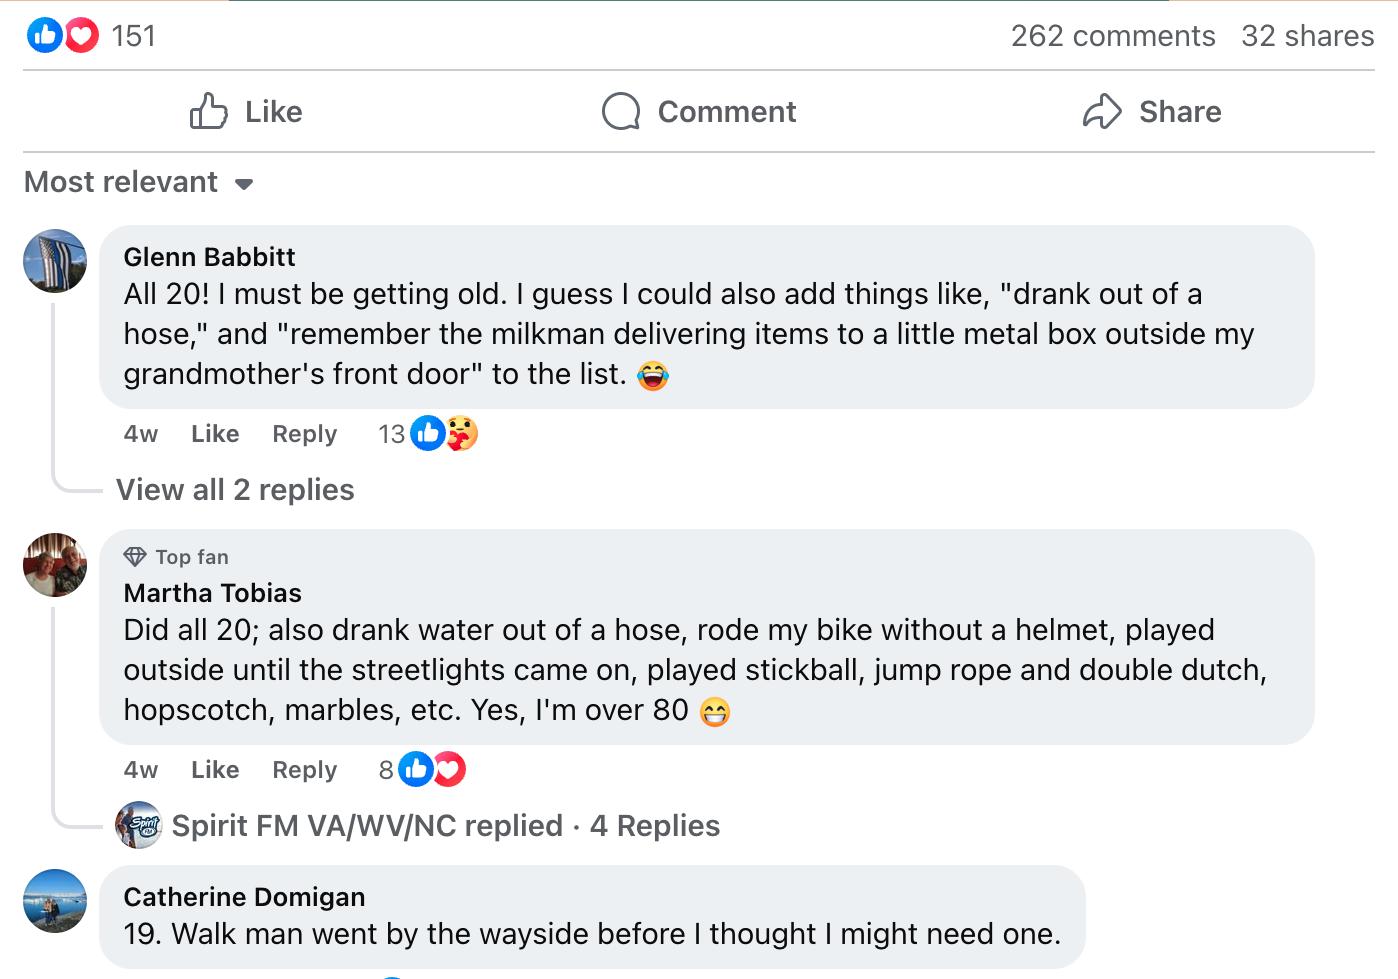Open the 32 shares list
This screenshot has height=979, width=1398.
[x=1307, y=36]
